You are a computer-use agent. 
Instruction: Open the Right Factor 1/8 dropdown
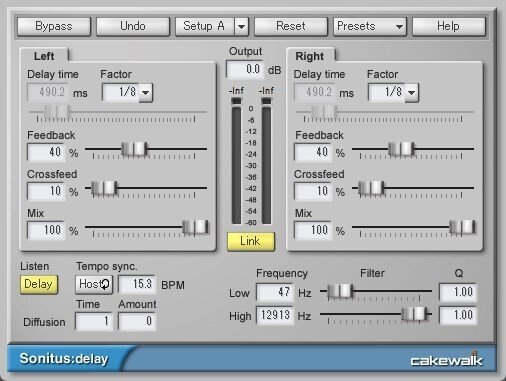[393, 92]
